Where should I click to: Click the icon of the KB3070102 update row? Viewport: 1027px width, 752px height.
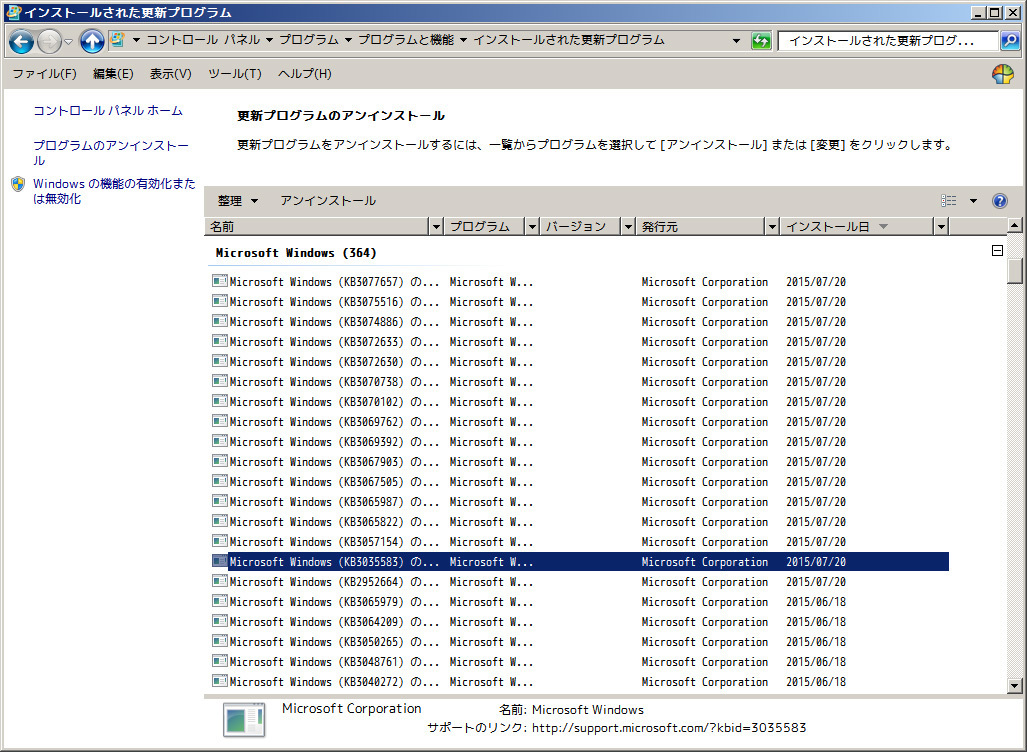(219, 402)
